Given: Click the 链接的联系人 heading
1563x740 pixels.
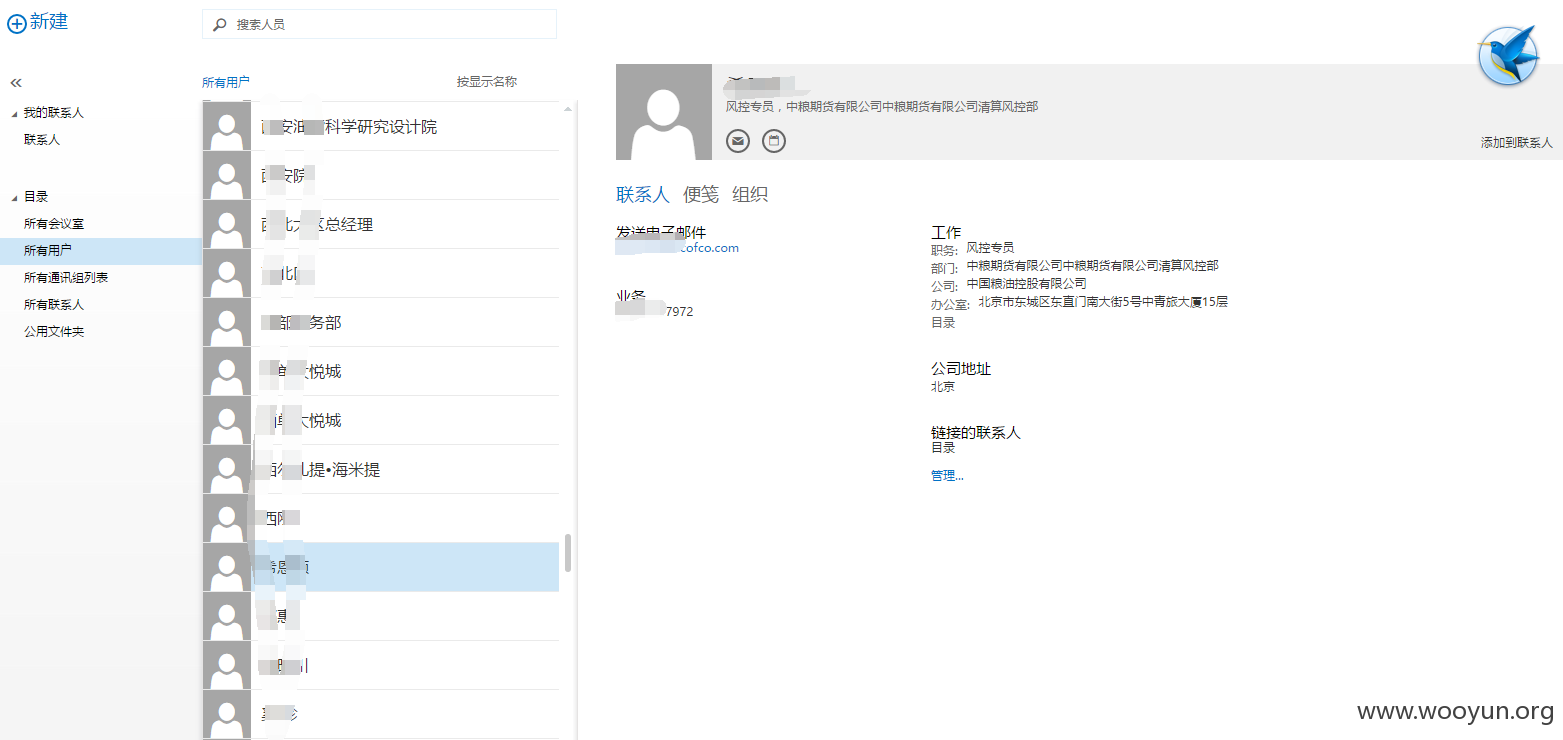Looking at the screenshot, I should pyautogui.click(x=976, y=433).
